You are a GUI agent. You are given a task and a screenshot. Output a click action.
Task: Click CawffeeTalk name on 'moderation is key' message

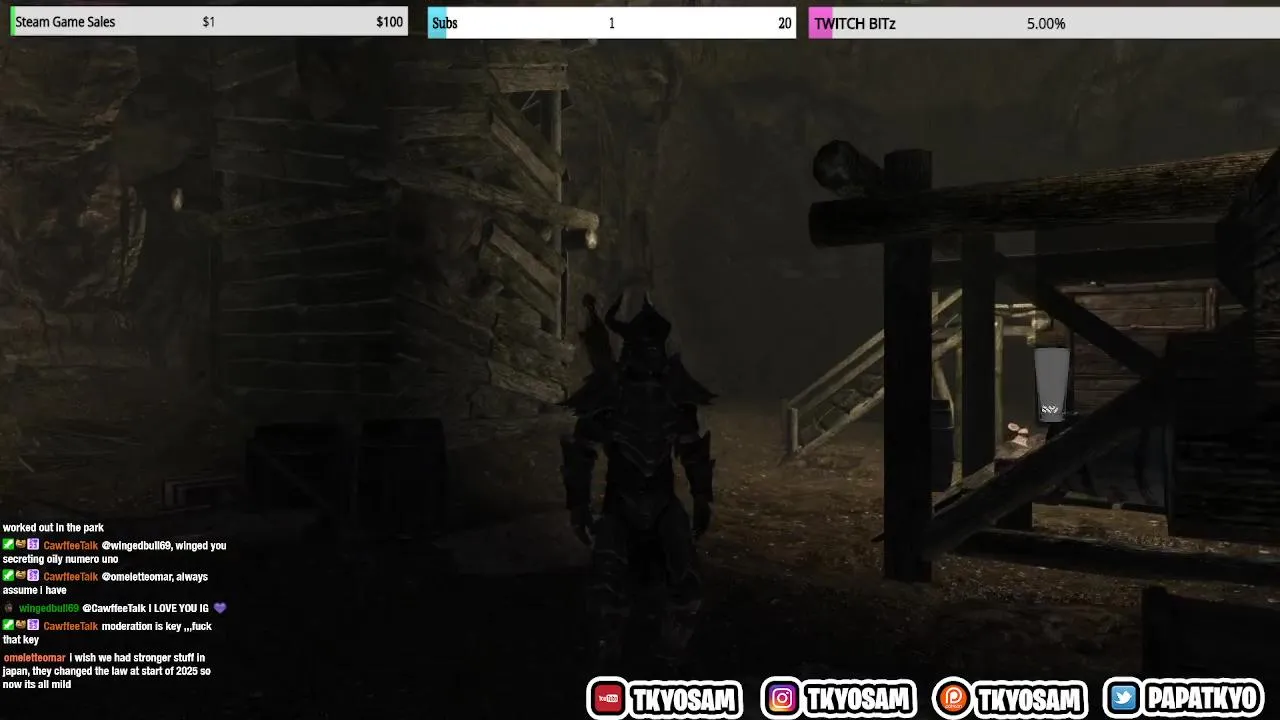click(x=70, y=627)
